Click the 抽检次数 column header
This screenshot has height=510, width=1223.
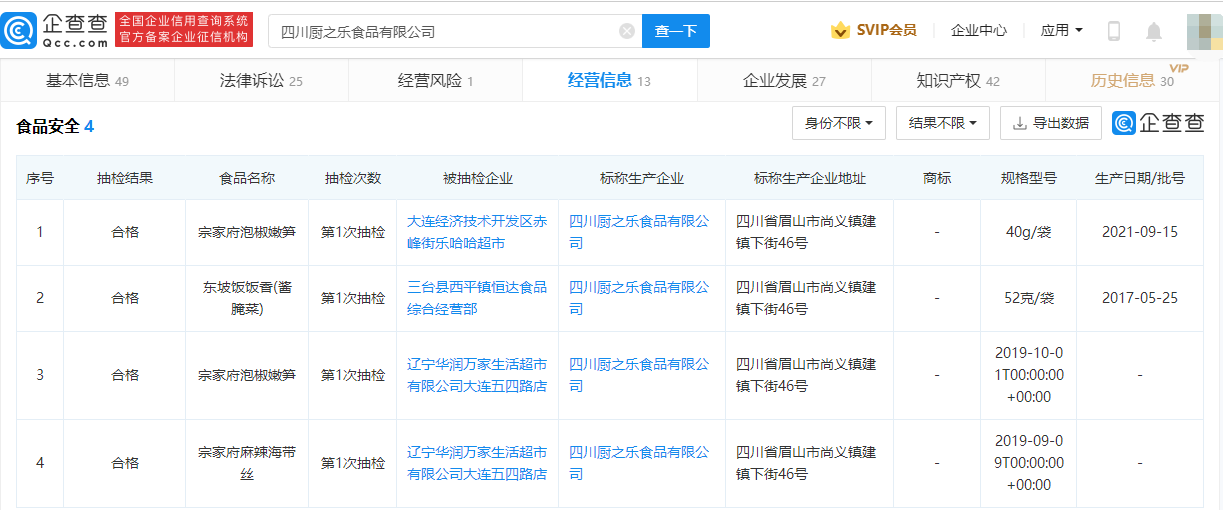click(x=353, y=178)
